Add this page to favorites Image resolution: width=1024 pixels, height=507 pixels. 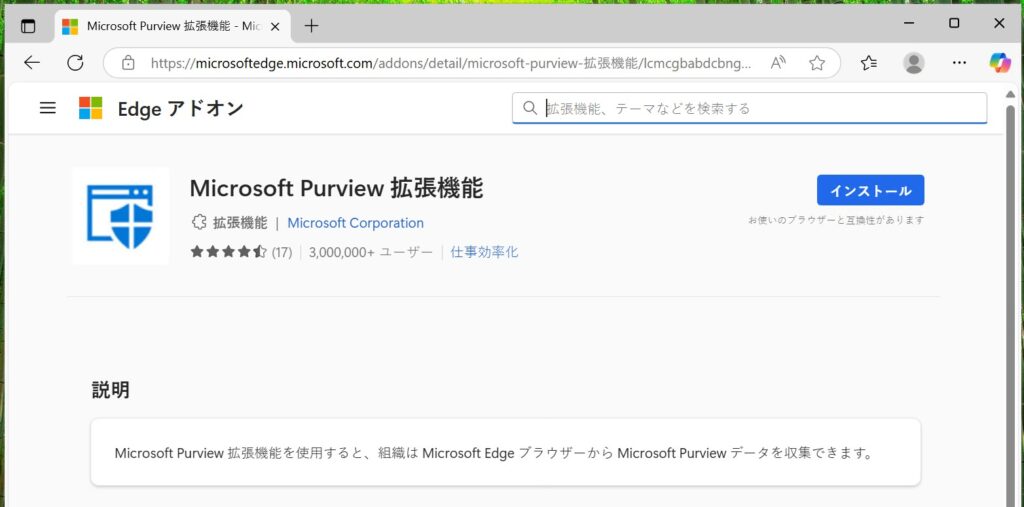817,63
